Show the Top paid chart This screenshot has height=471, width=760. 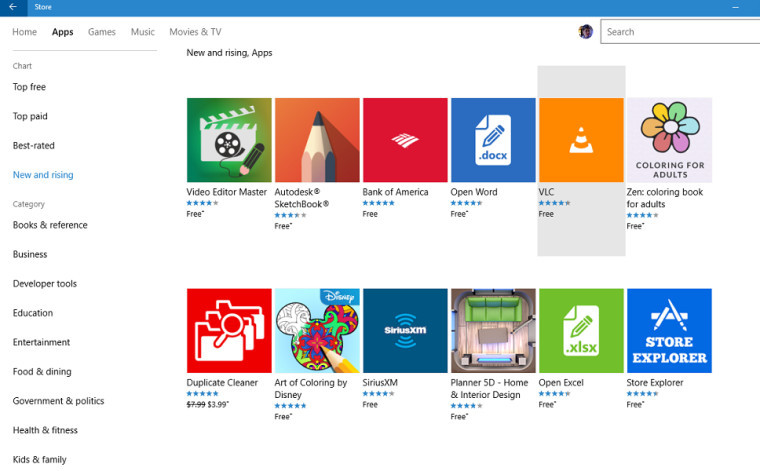[30, 116]
